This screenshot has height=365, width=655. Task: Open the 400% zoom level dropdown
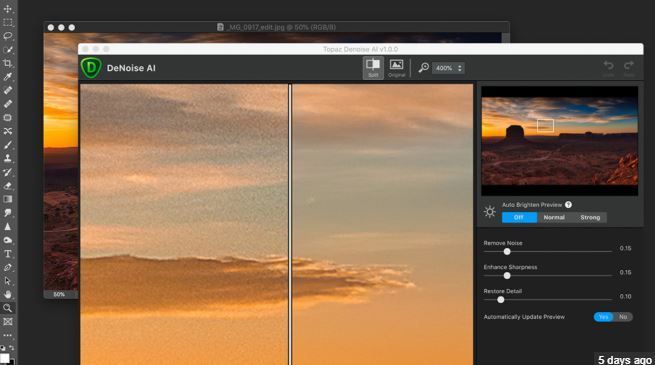(x=449, y=68)
